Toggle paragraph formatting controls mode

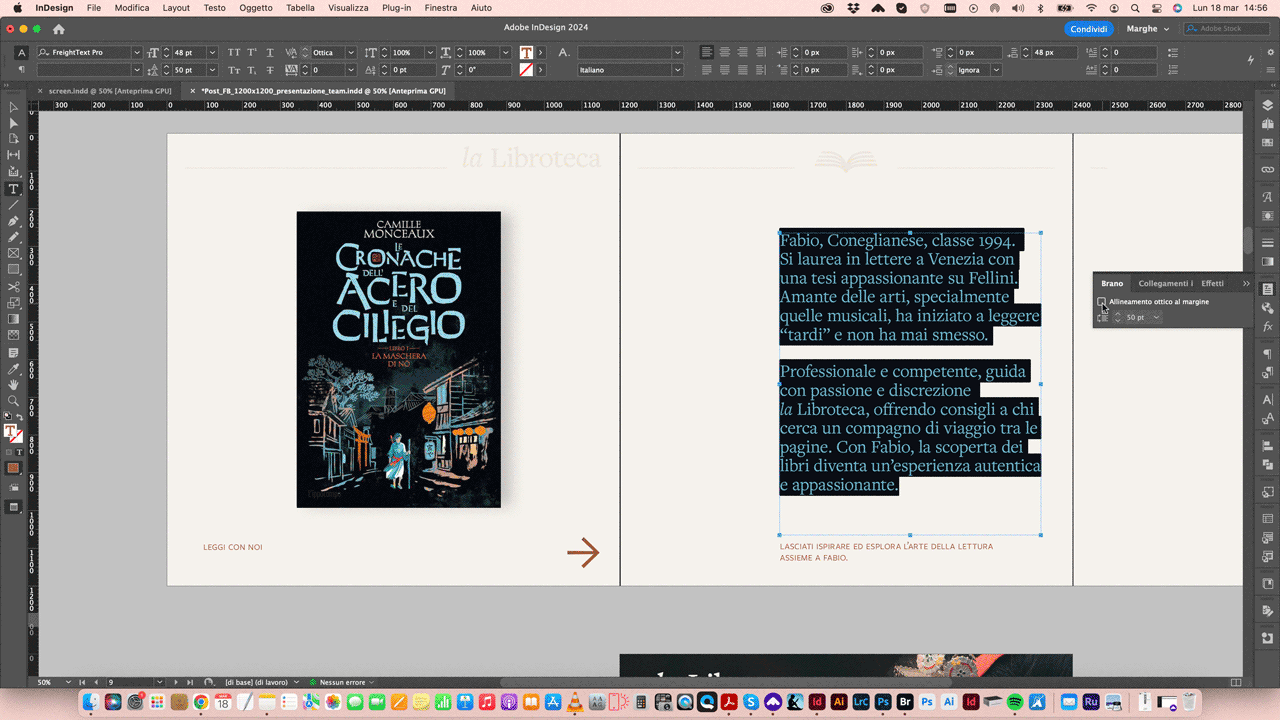click(22, 70)
